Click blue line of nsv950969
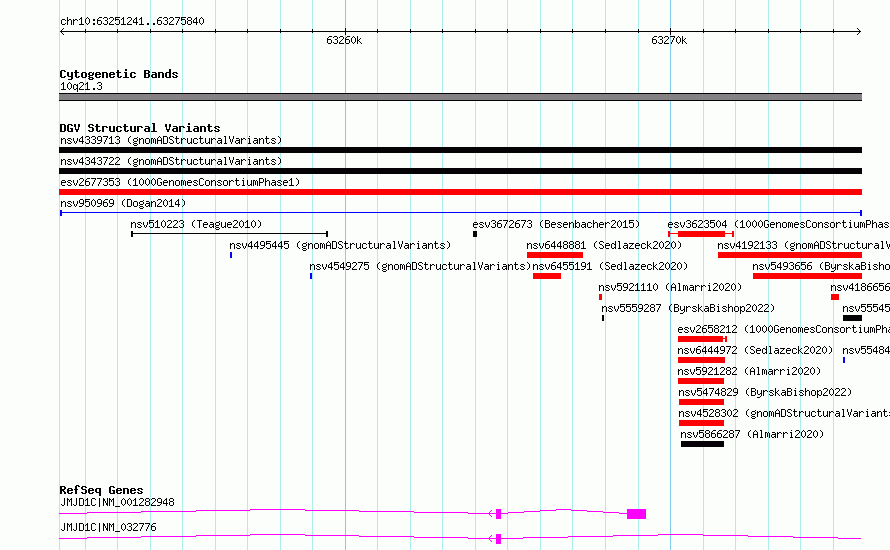This screenshot has width=890, height=550. click(460, 213)
